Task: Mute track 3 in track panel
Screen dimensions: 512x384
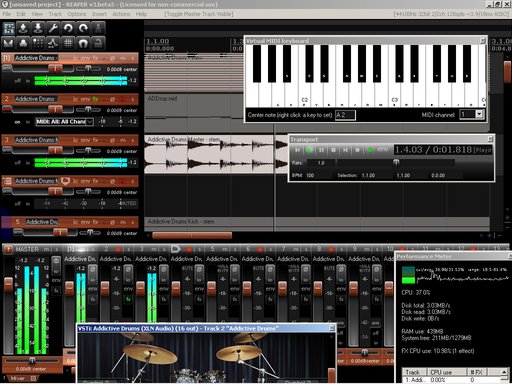Action: coord(123,140)
